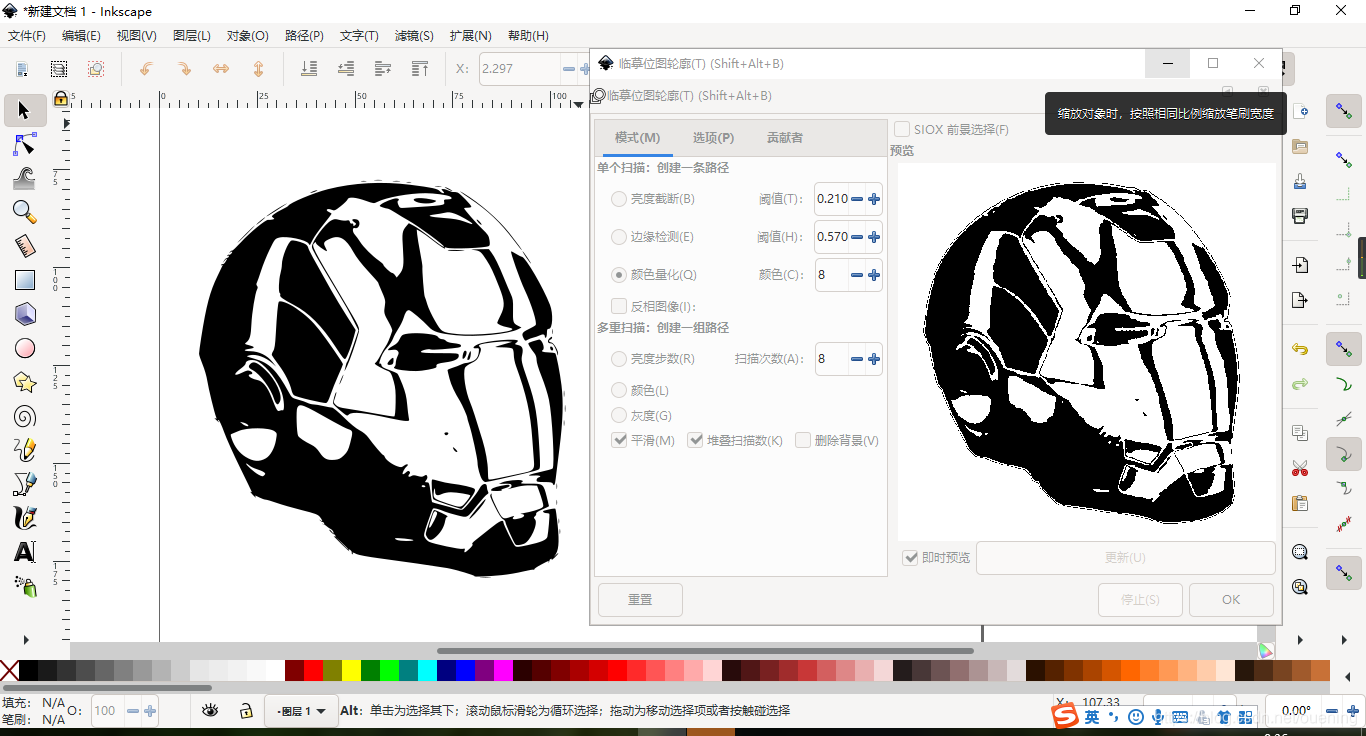This screenshot has width=1366, height=736.
Task: Click the Undo arrow in right toolbar
Action: coord(1300,349)
